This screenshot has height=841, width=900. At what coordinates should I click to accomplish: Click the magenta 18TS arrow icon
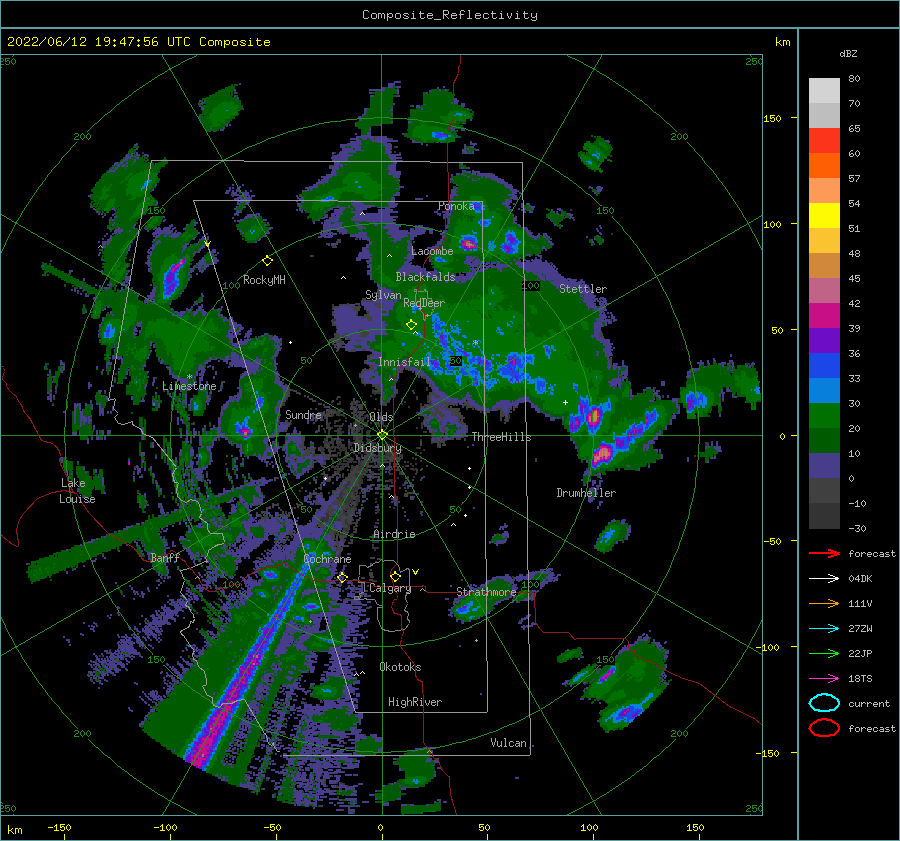pyautogui.click(x=824, y=679)
